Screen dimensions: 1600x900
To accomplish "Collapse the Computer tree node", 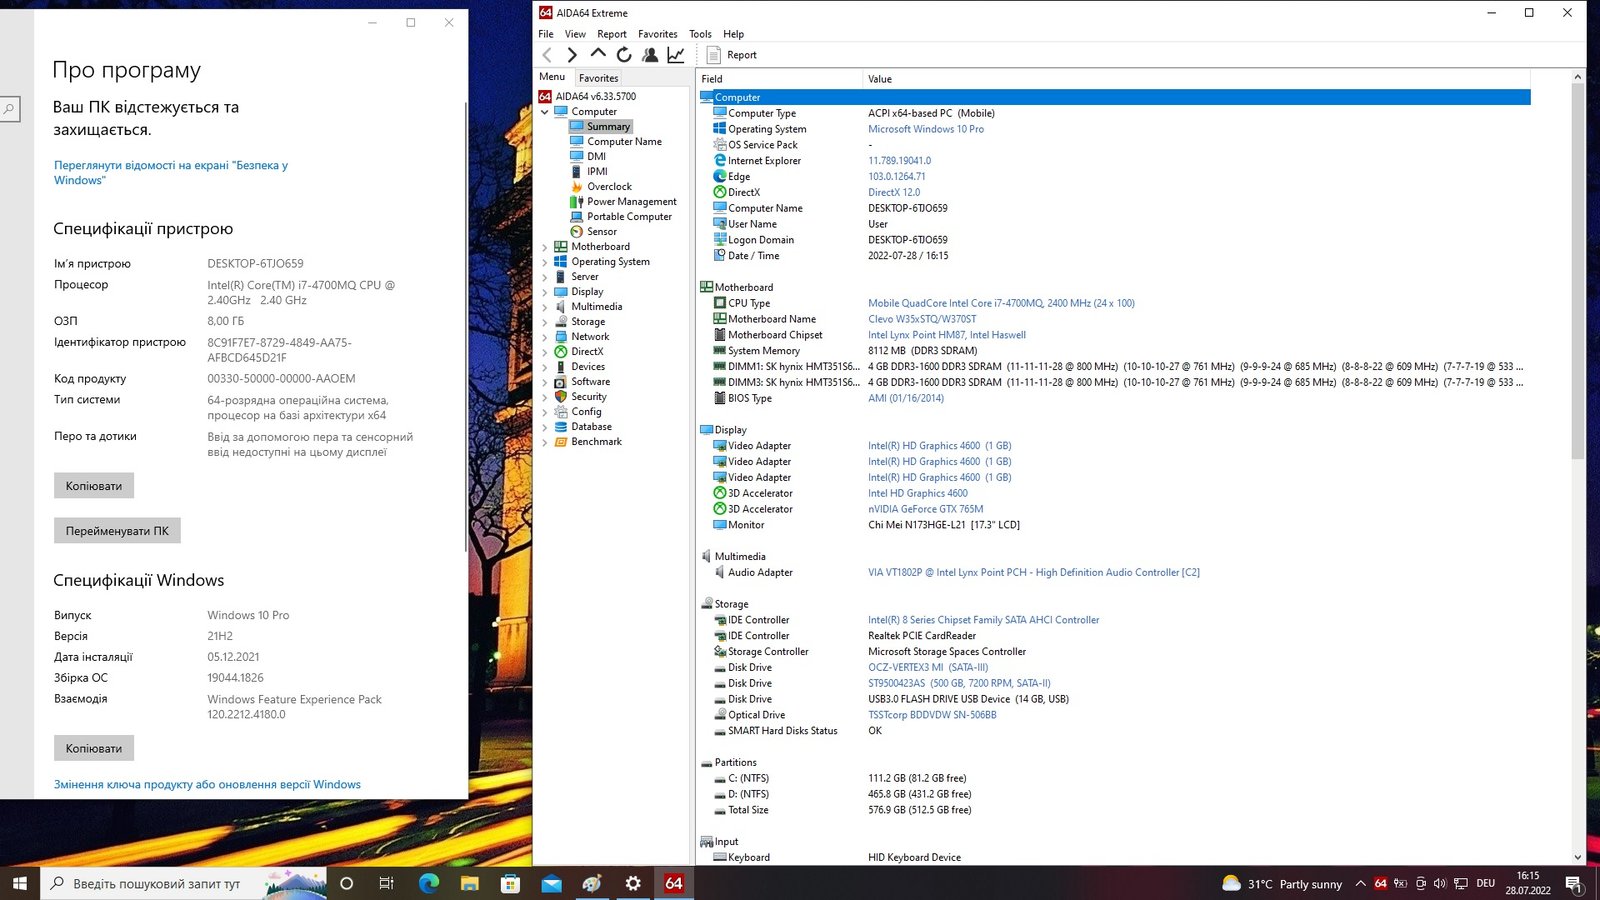I will pyautogui.click(x=545, y=112).
